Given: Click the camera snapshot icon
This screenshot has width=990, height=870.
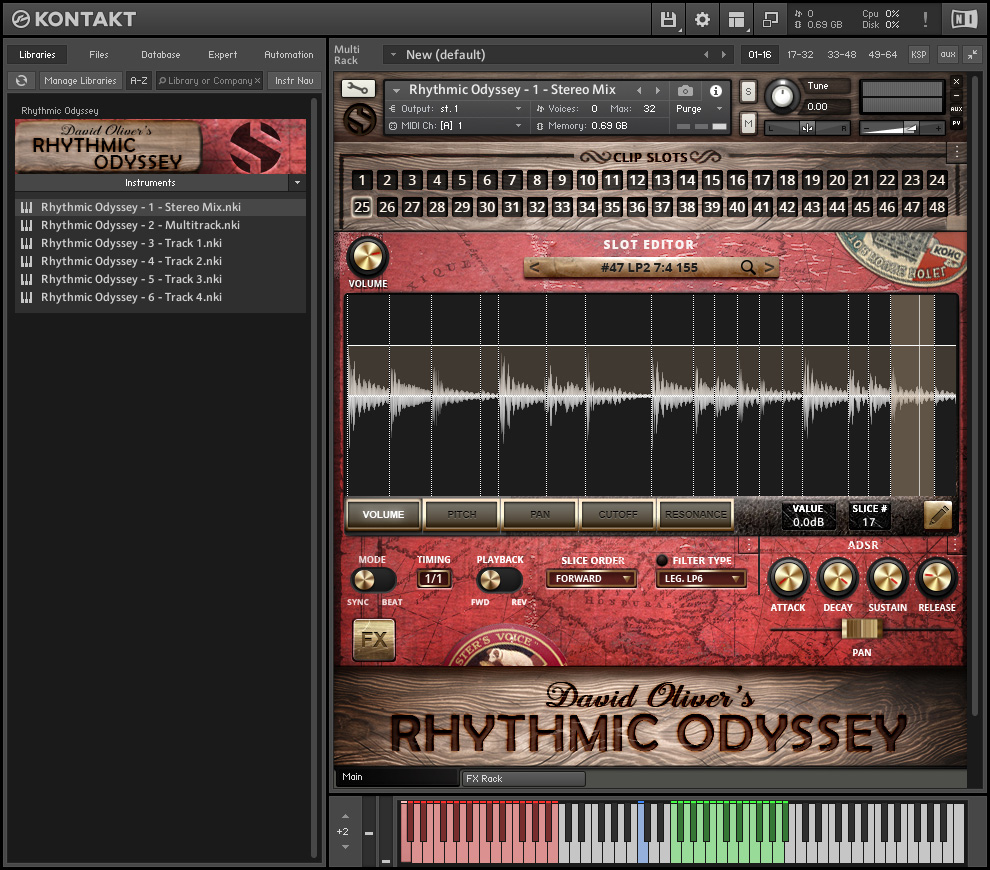Looking at the screenshot, I should 685,90.
